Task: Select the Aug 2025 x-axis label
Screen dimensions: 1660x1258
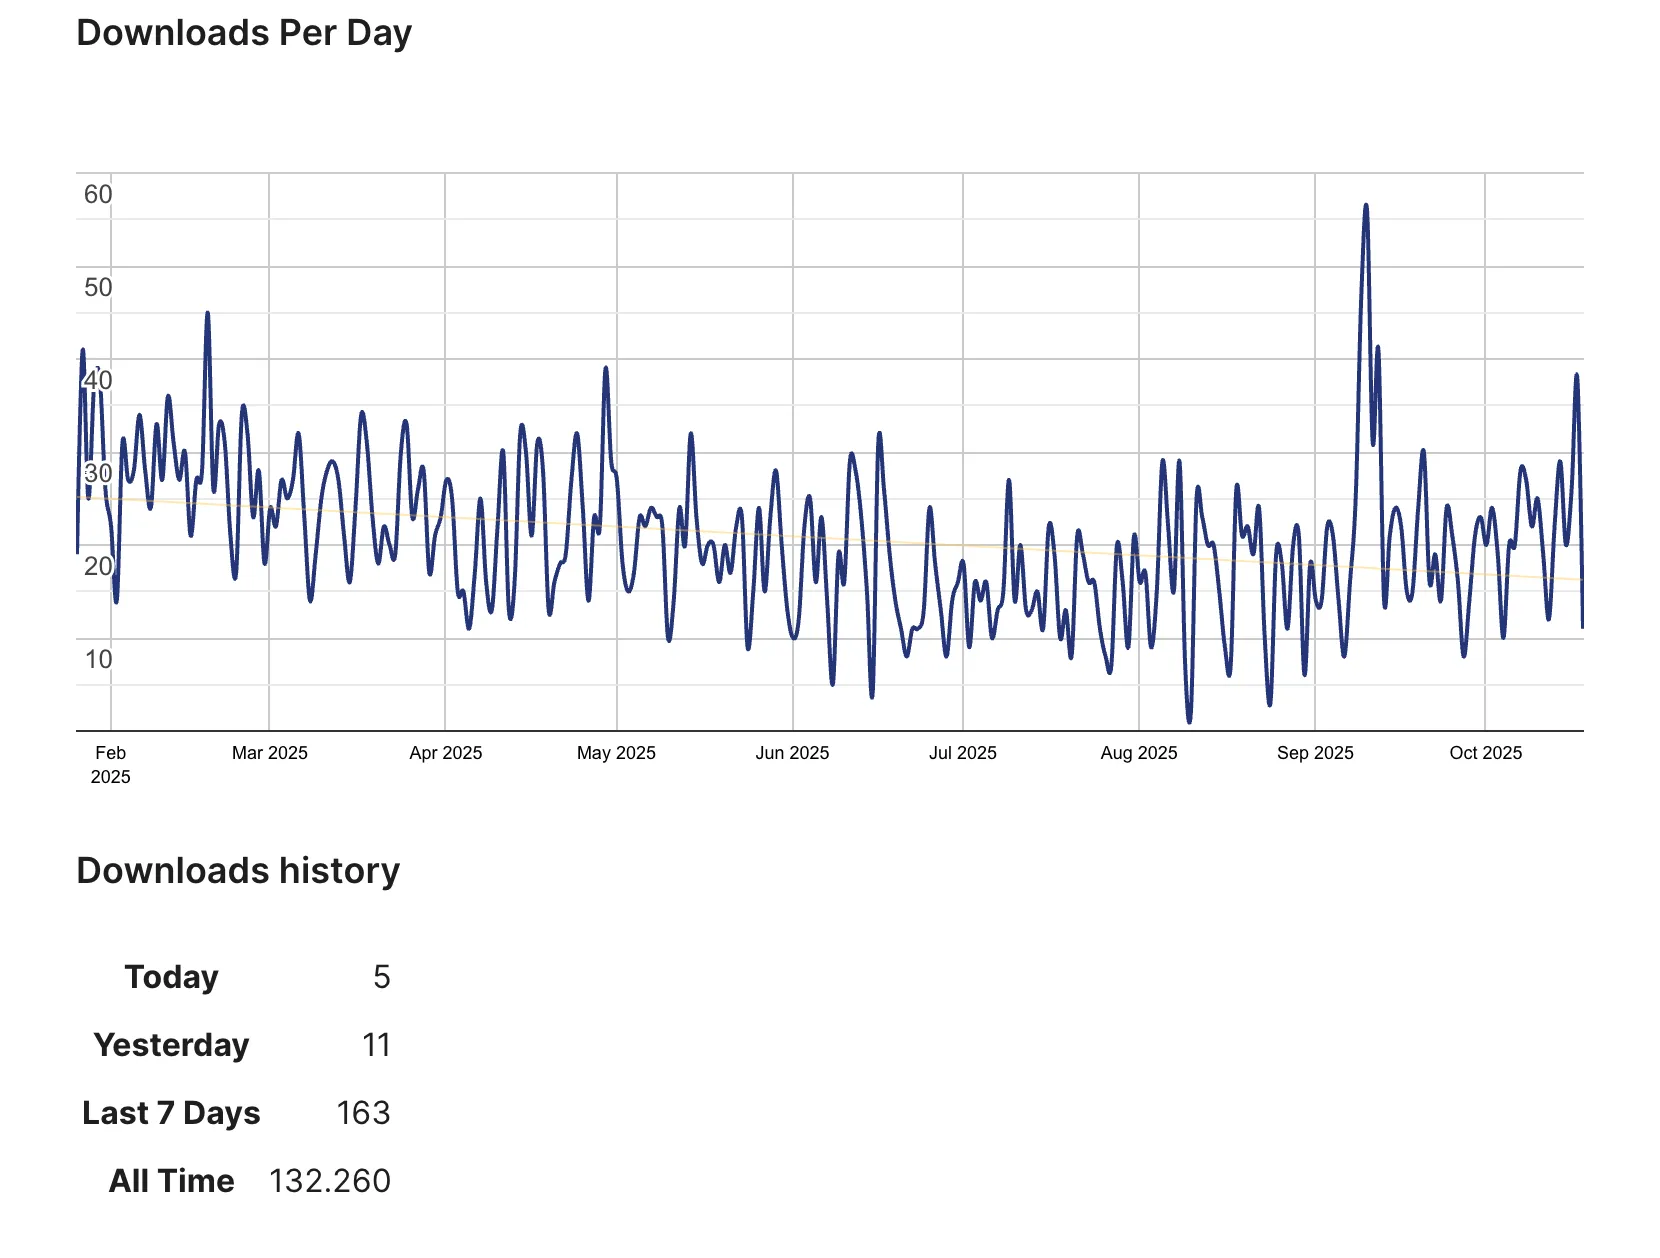Action: [1138, 753]
